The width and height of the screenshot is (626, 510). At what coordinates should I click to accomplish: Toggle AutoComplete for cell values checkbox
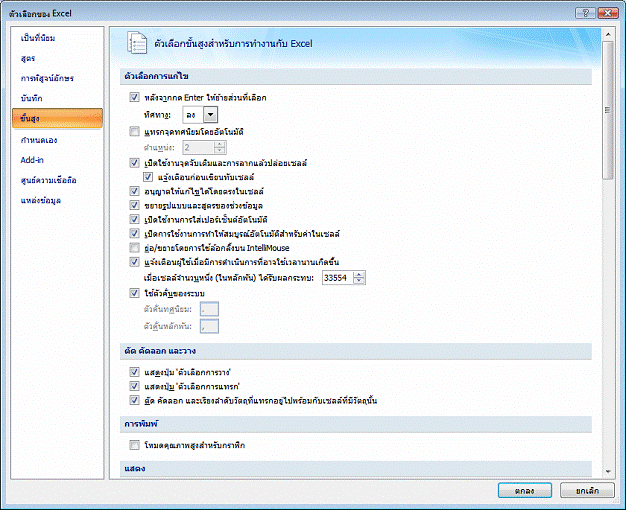134,233
